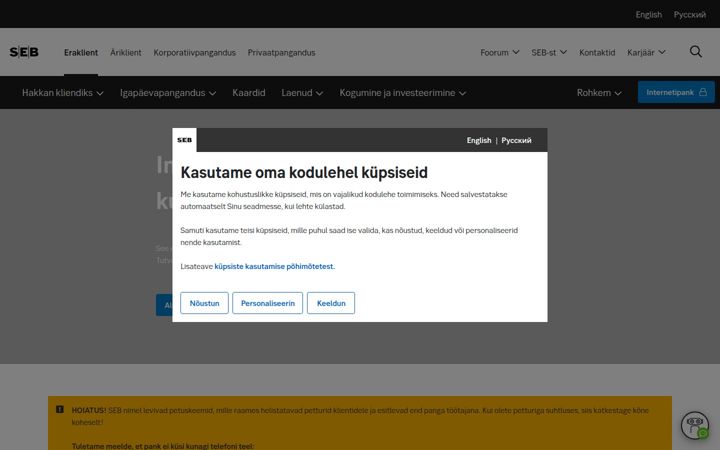Click the SEB logo in cookie dialog

coord(185,140)
